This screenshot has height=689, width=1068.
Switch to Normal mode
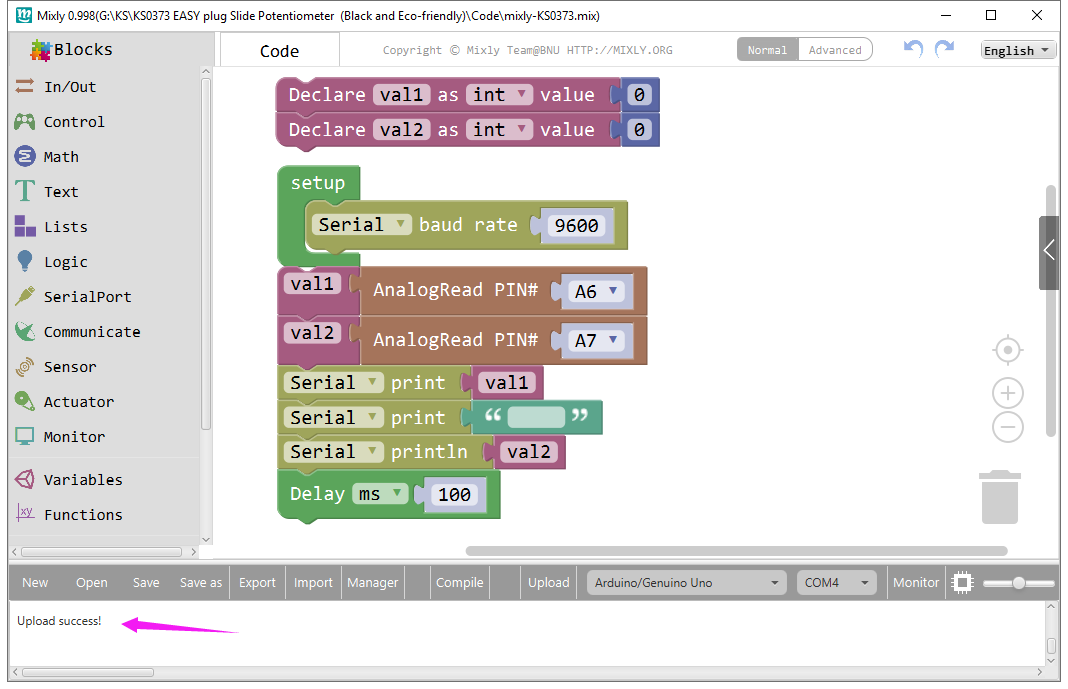tap(767, 50)
